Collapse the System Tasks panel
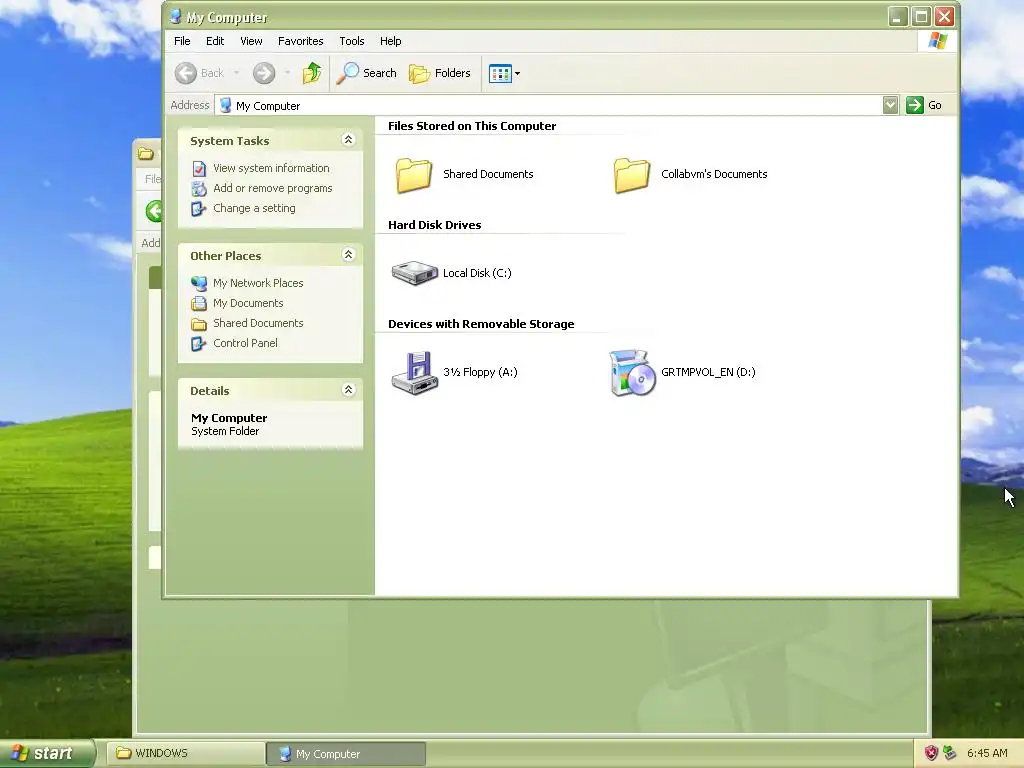1024x768 pixels. click(x=348, y=140)
